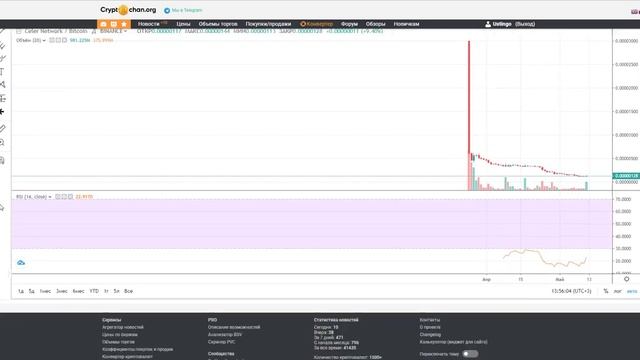Screen dimensions: 640x360
Task: Select the Text annotation tool
Action: [2, 72]
